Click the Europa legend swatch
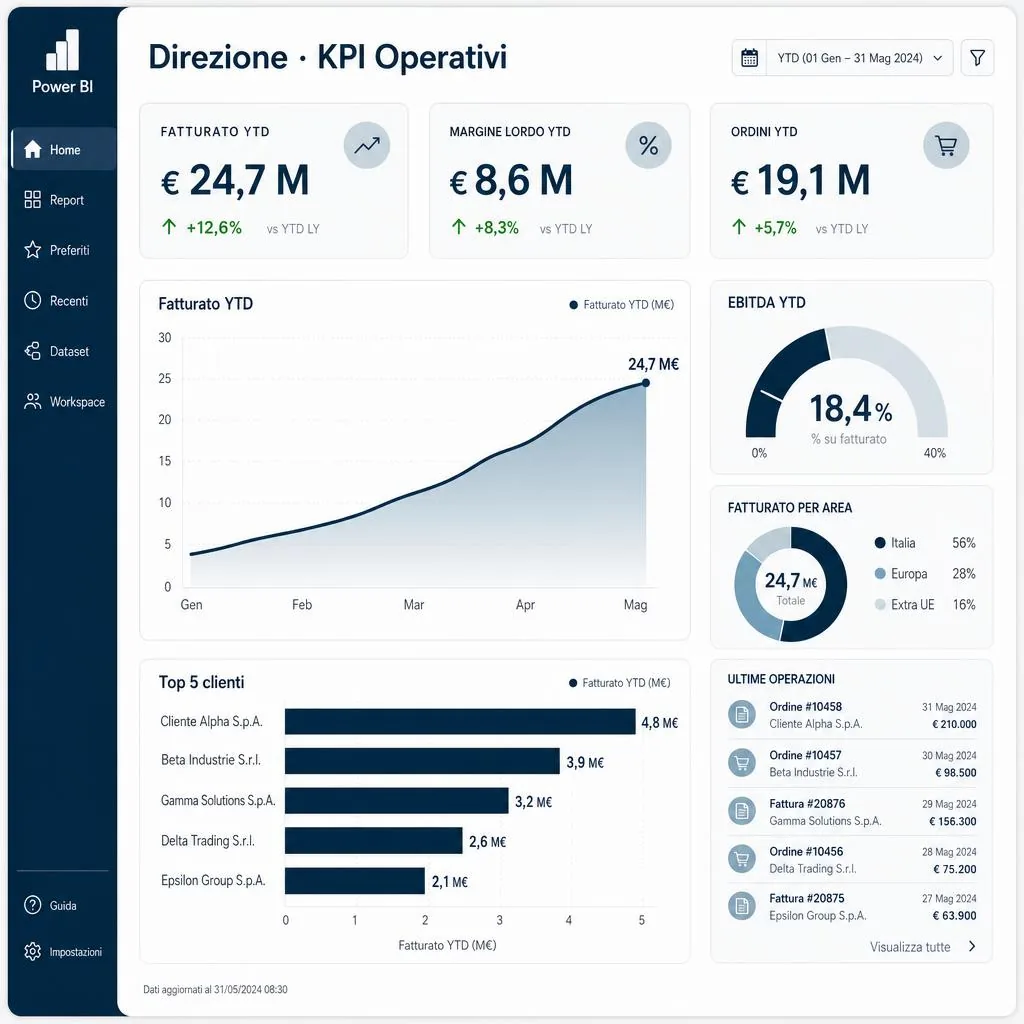The width and height of the screenshot is (1024, 1024). point(880,573)
